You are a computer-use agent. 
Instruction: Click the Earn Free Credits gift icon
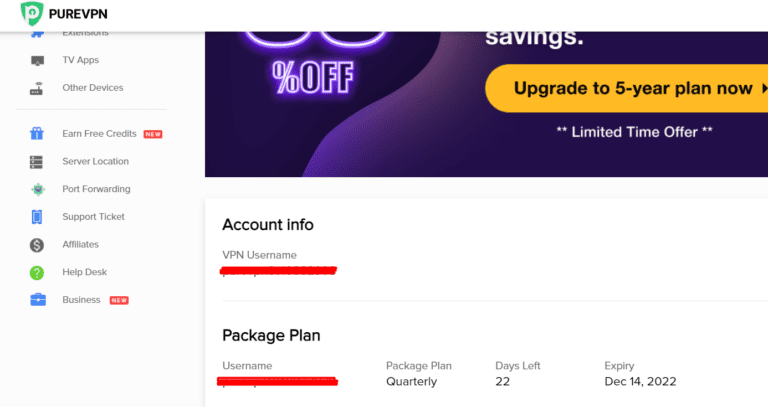(x=37, y=133)
